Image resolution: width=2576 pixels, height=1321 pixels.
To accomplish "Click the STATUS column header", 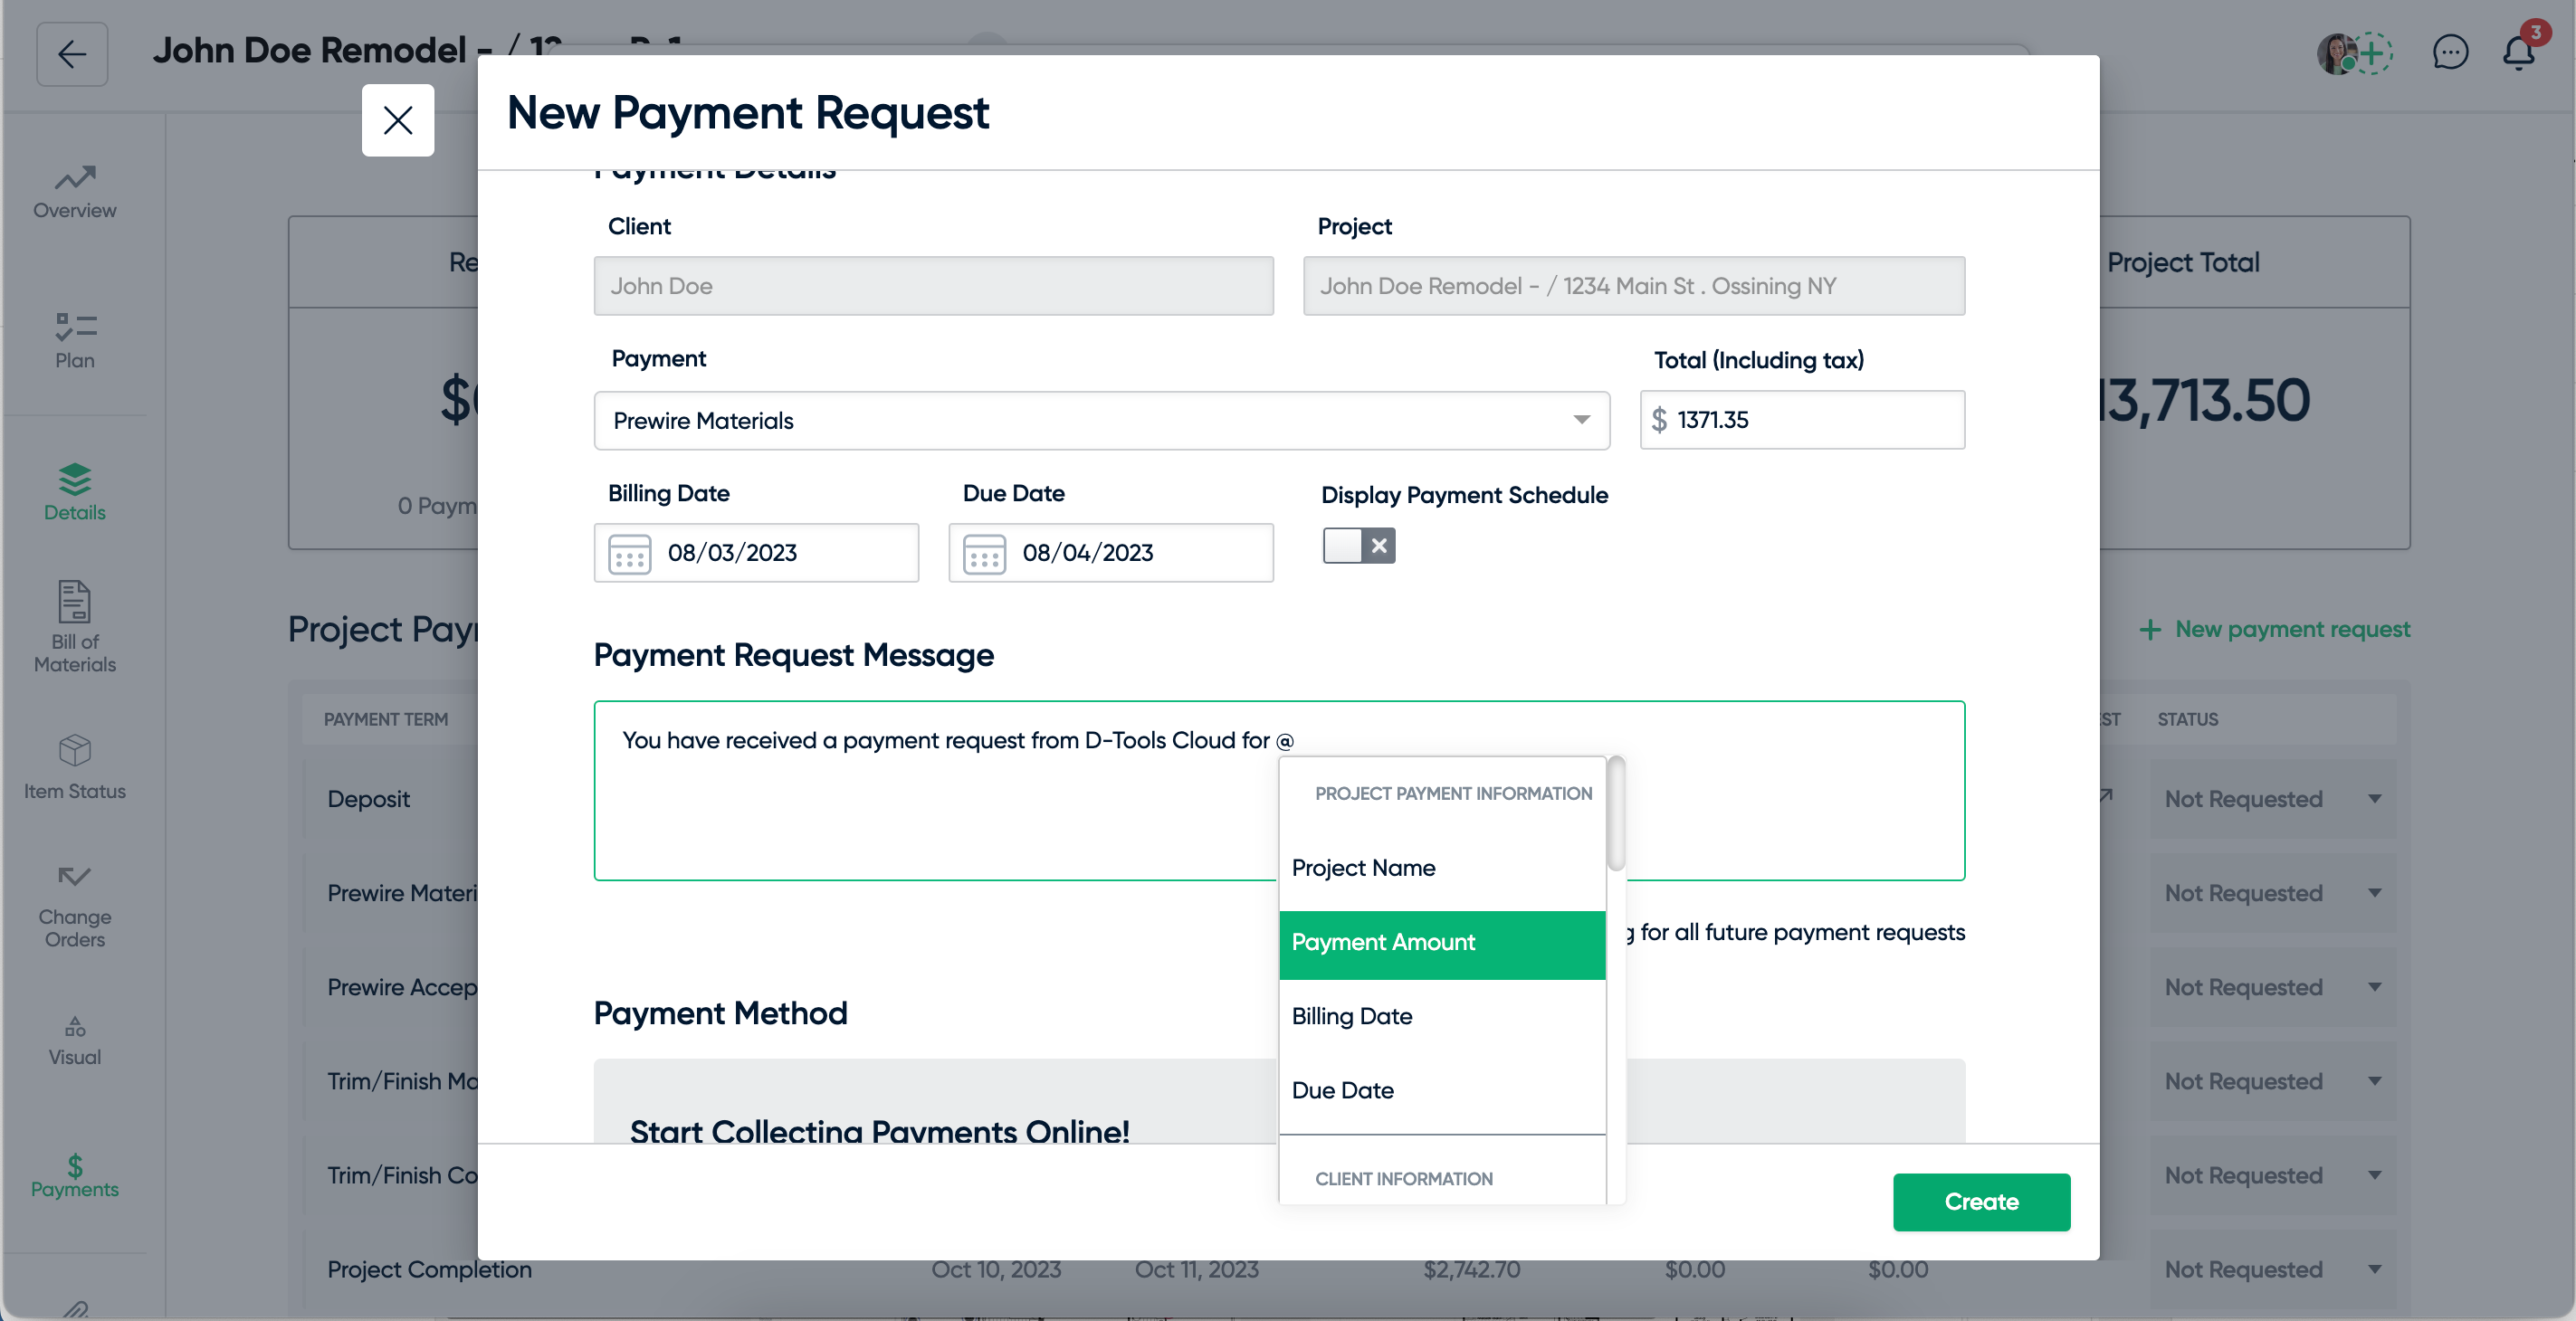I will 2187,719.
